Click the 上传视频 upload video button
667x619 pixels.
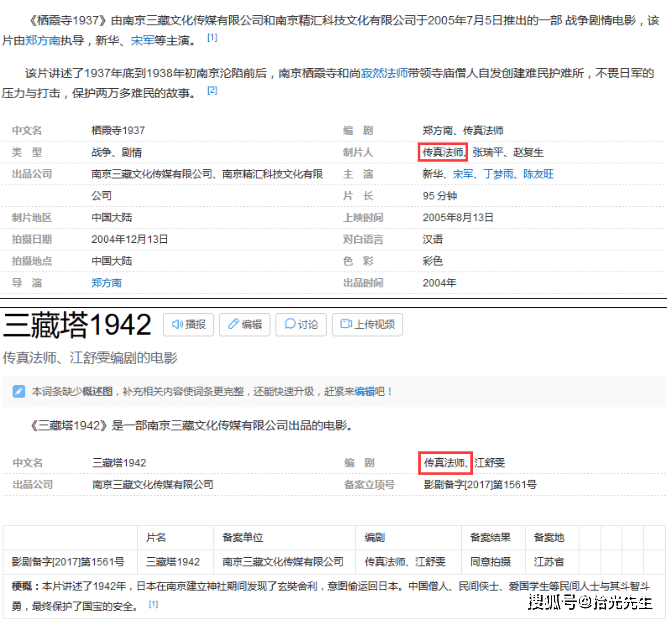(x=368, y=325)
